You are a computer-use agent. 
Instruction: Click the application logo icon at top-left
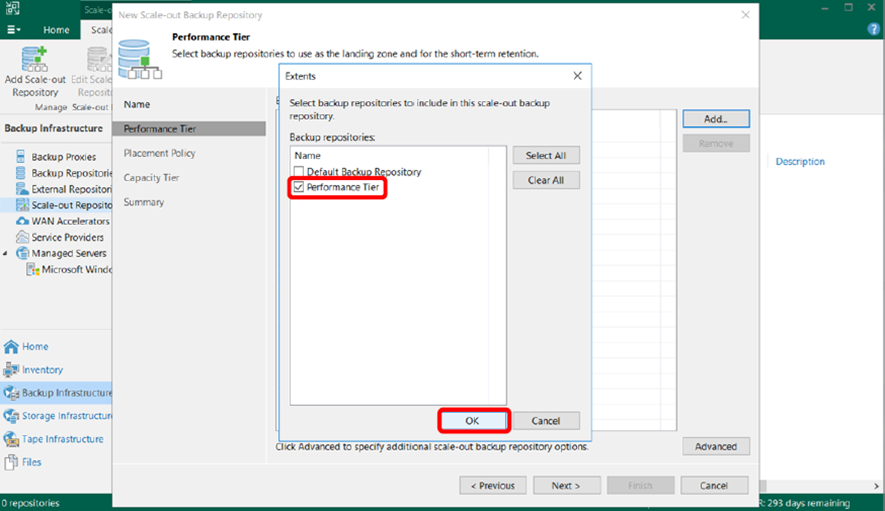(x=12, y=8)
